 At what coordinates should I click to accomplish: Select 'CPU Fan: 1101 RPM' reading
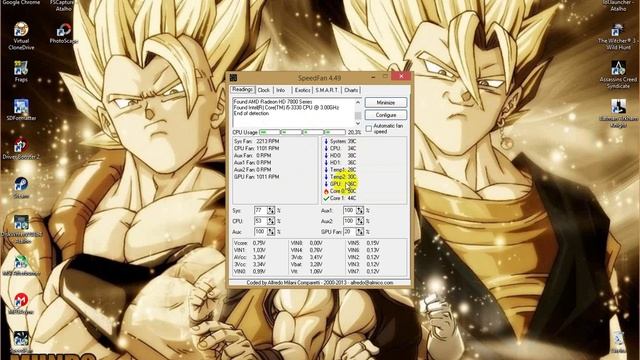coord(257,149)
